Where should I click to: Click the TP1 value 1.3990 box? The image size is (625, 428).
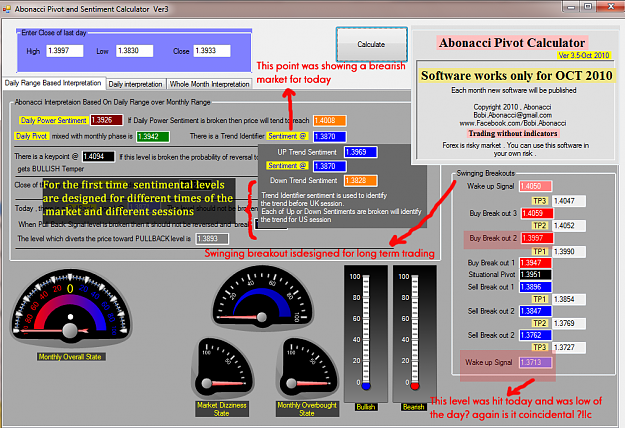click(569, 251)
